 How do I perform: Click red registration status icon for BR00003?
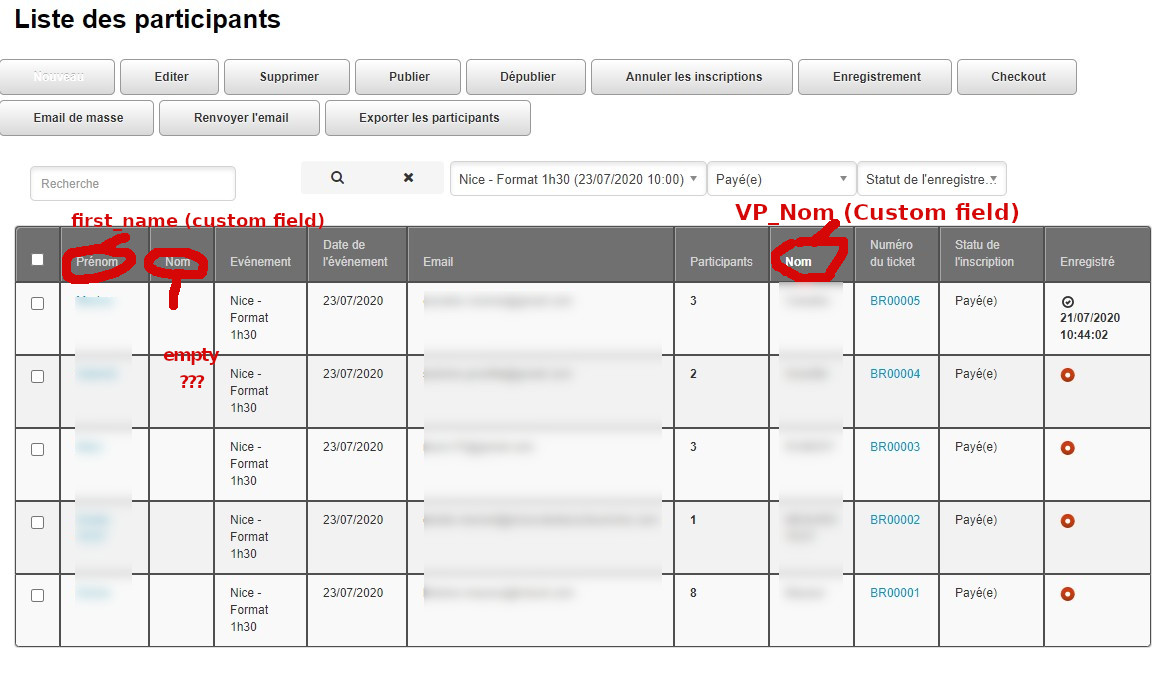1067,448
